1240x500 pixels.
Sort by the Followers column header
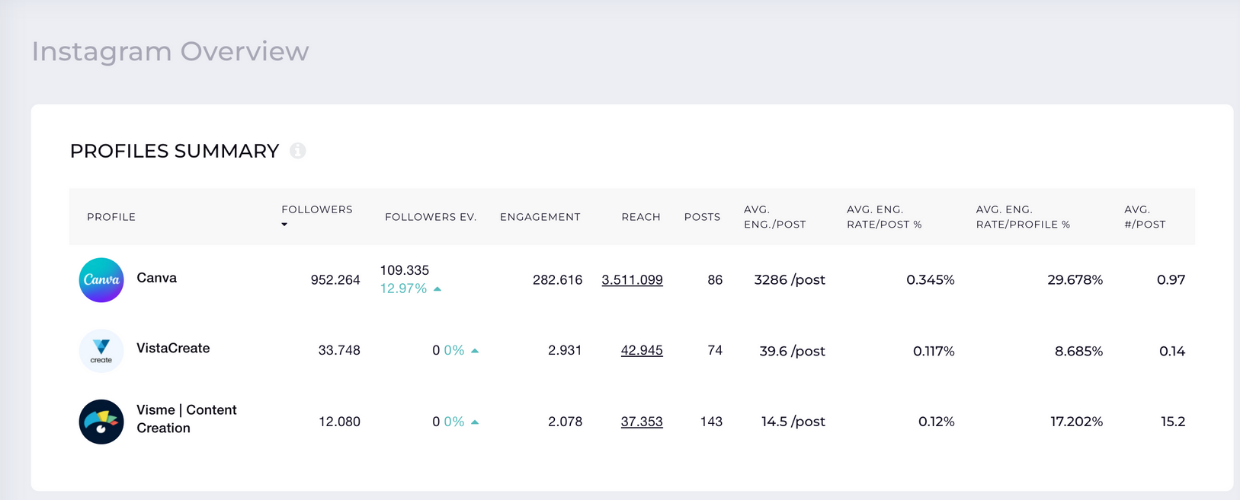[x=317, y=210]
